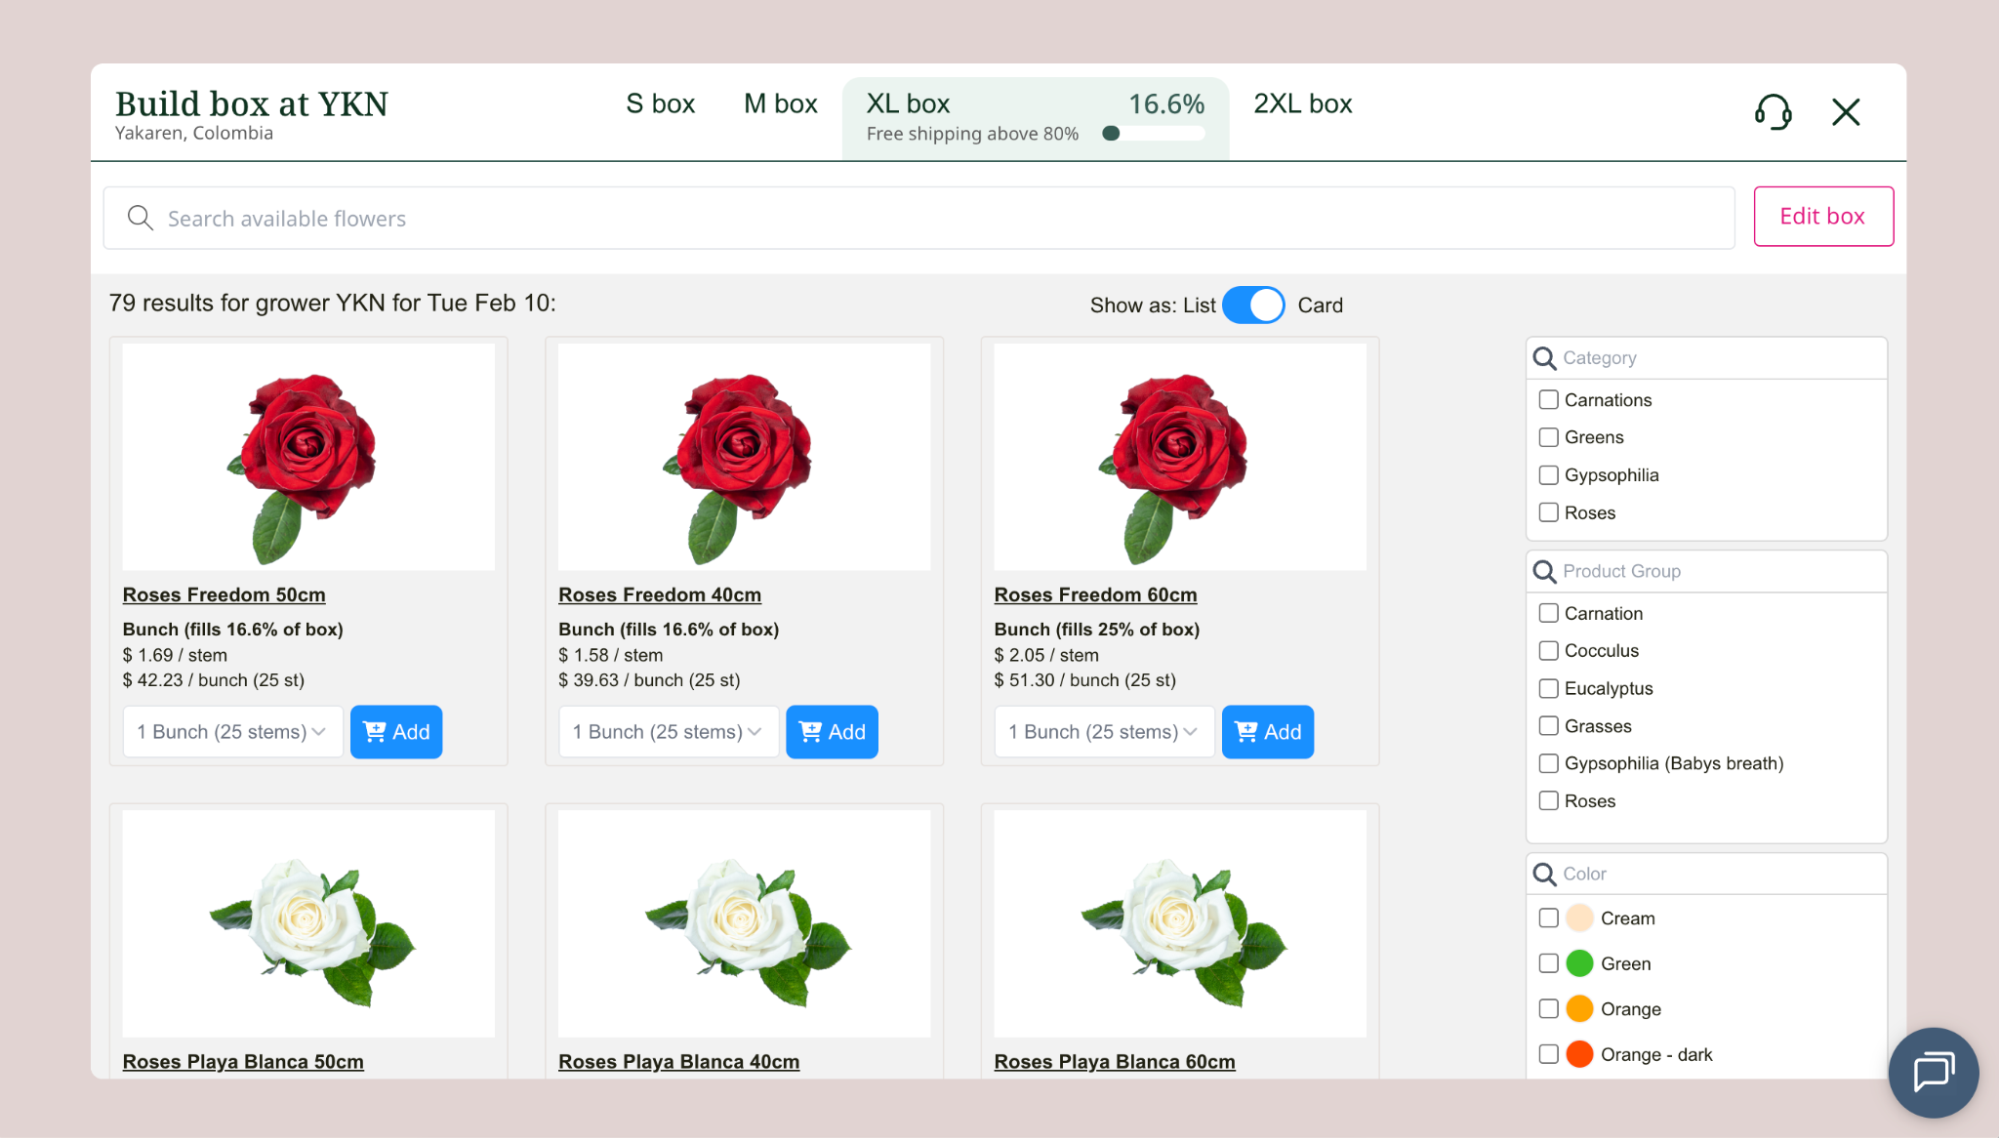Image resolution: width=1999 pixels, height=1139 pixels.
Task: Click the Green color swatch filter
Action: click(x=1579, y=963)
